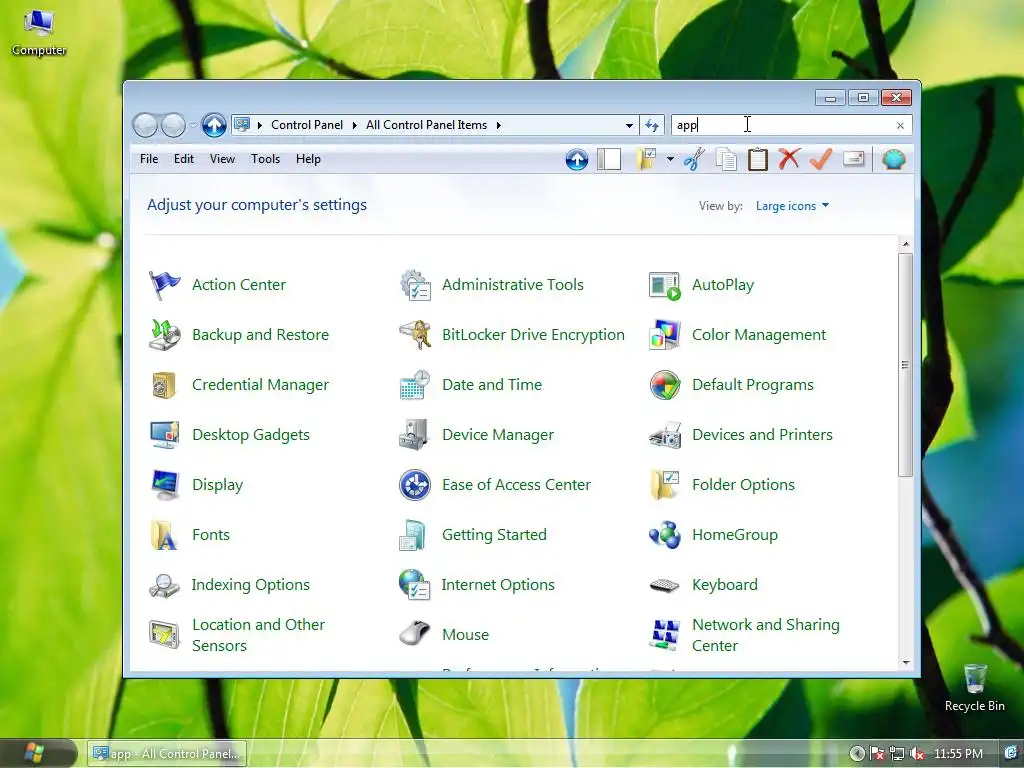Open Credential Manager
The image size is (1024, 768).
click(x=239, y=385)
